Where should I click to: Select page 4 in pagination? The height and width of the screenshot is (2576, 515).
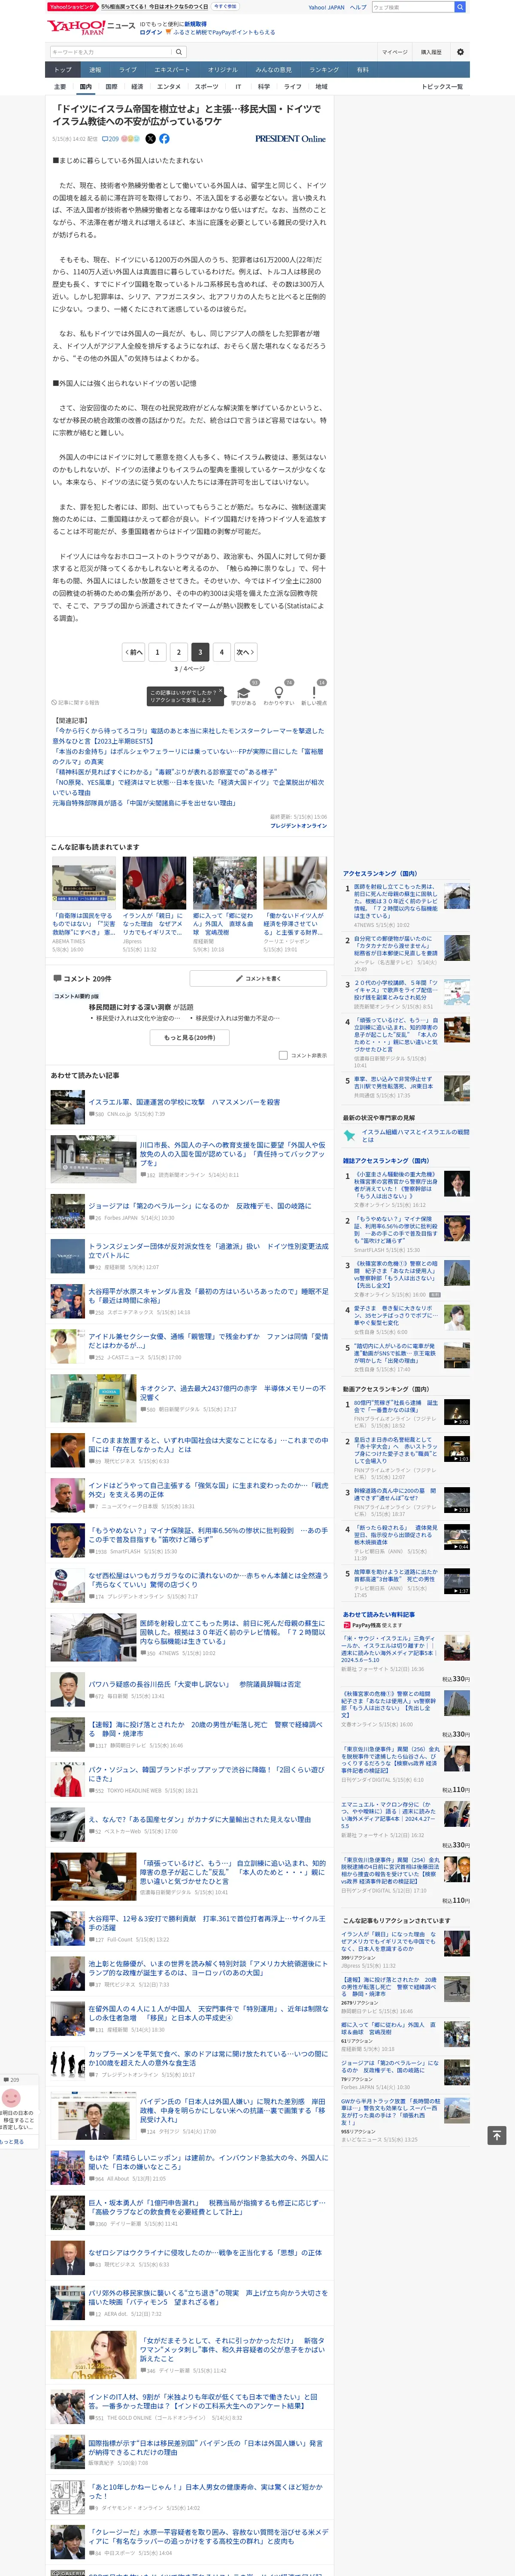tap(222, 652)
